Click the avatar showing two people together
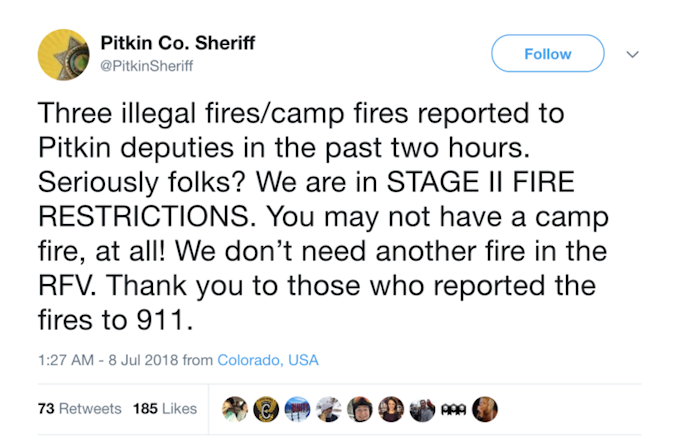The image size is (680, 446). (x=422, y=409)
